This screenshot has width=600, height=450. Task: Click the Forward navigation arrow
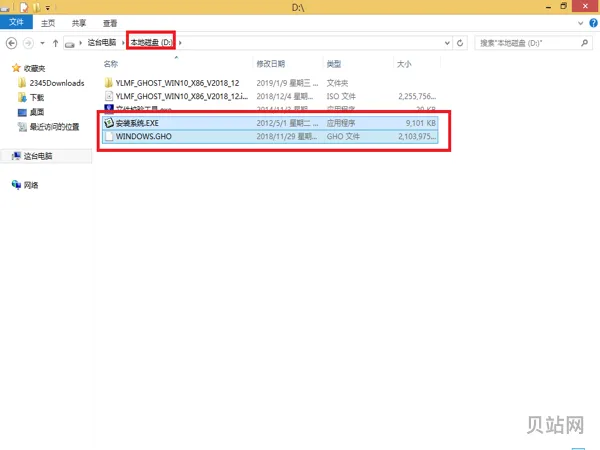[28, 43]
